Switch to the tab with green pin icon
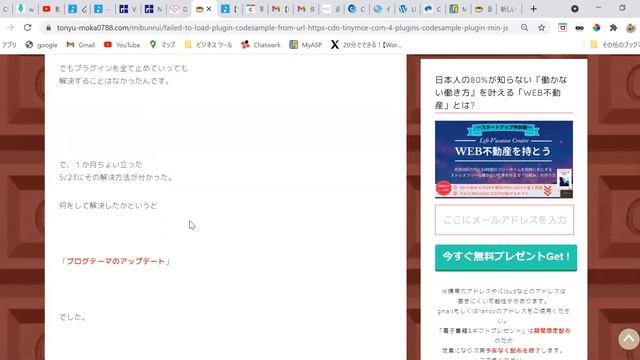This screenshot has width=640, height=360. tap(25, 9)
